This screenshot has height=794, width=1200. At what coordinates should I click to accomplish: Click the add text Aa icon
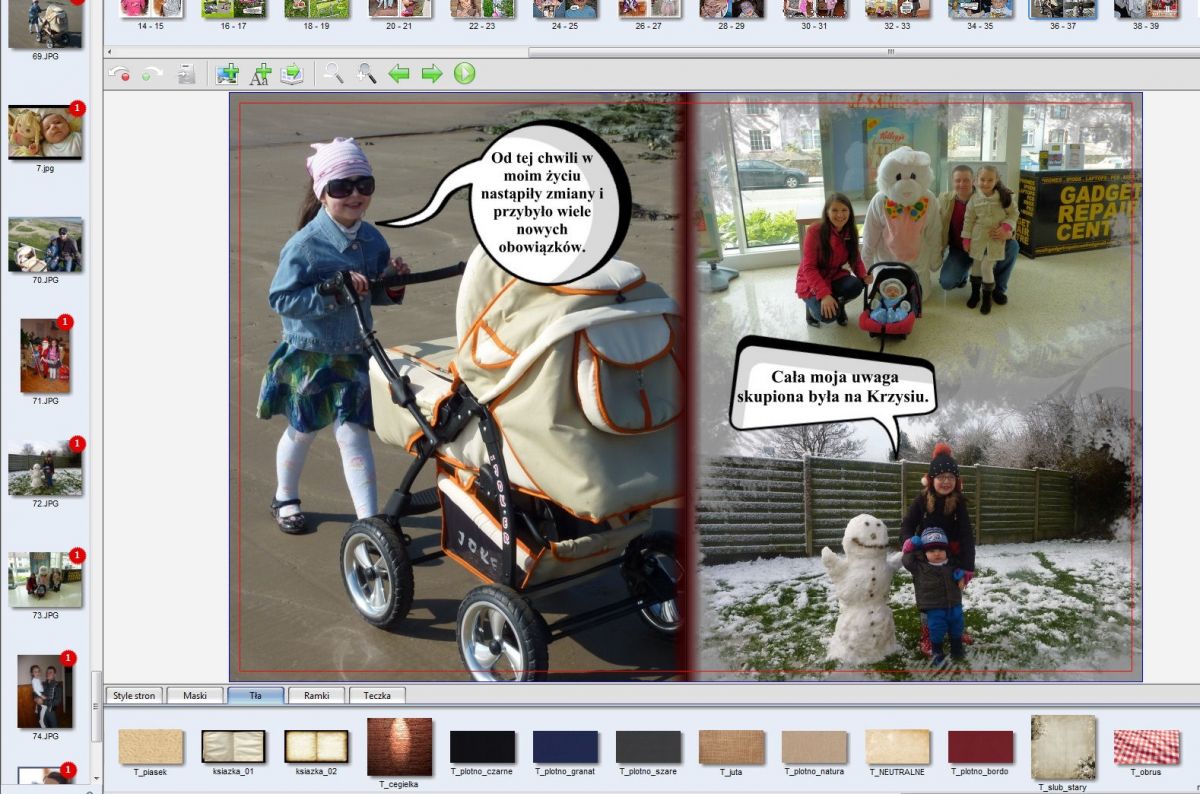pyautogui.click(x=260, y=73)
